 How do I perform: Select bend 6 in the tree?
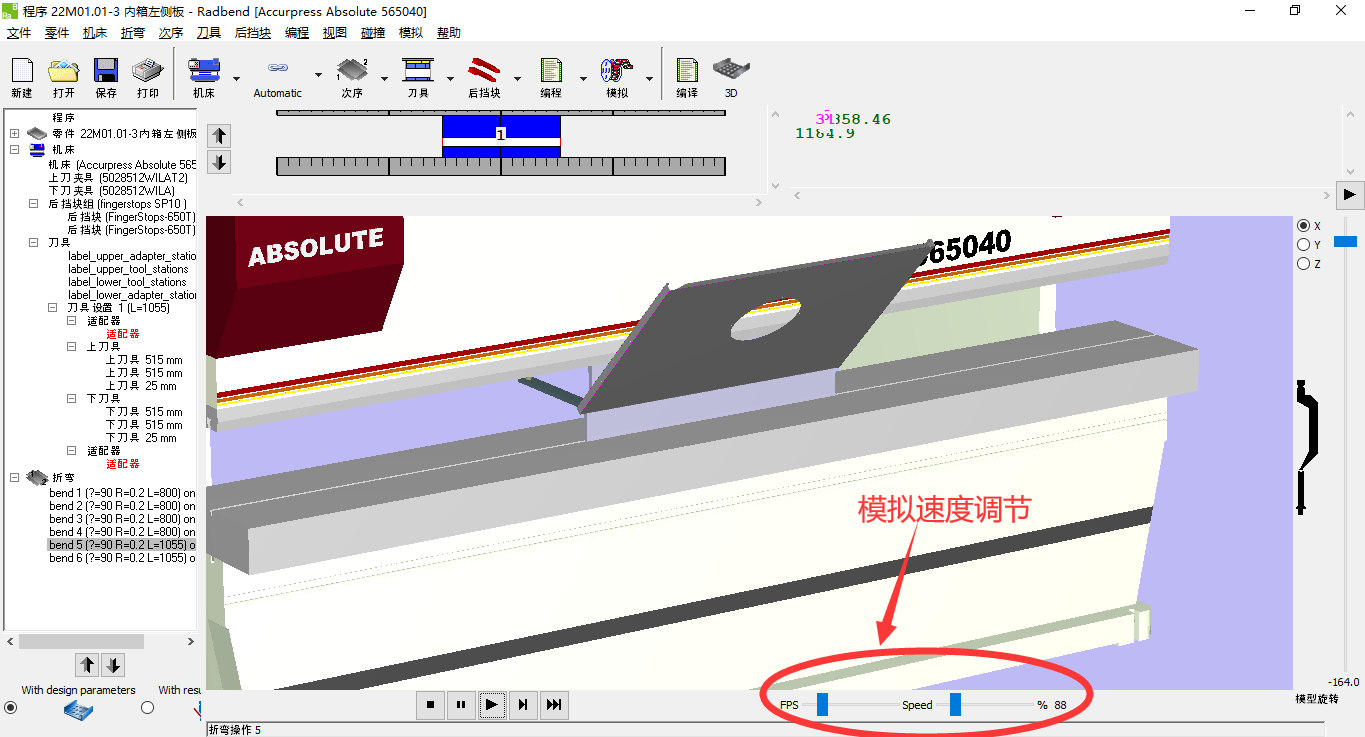click(122, 558)
